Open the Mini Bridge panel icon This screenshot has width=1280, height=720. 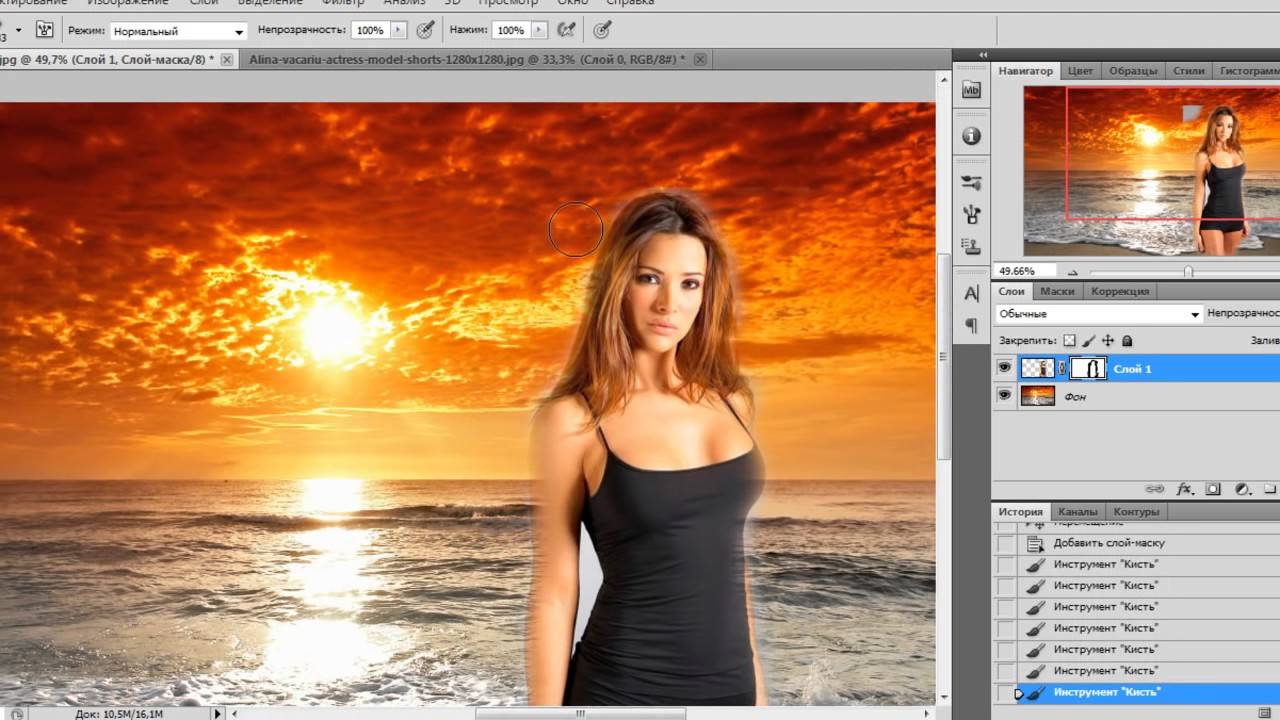tap(971, 90)
